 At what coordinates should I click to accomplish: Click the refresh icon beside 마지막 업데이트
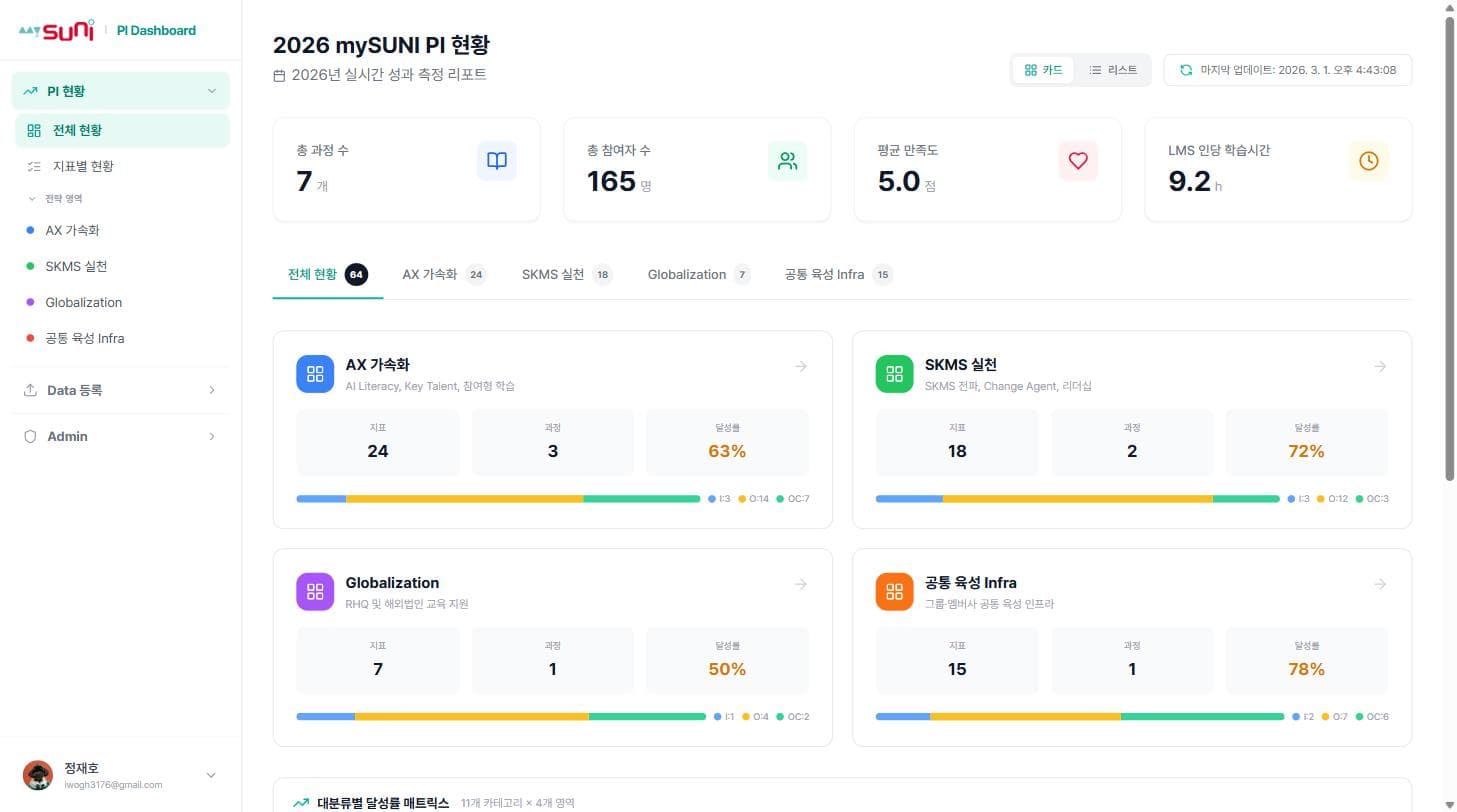[x=1186, y=70]
